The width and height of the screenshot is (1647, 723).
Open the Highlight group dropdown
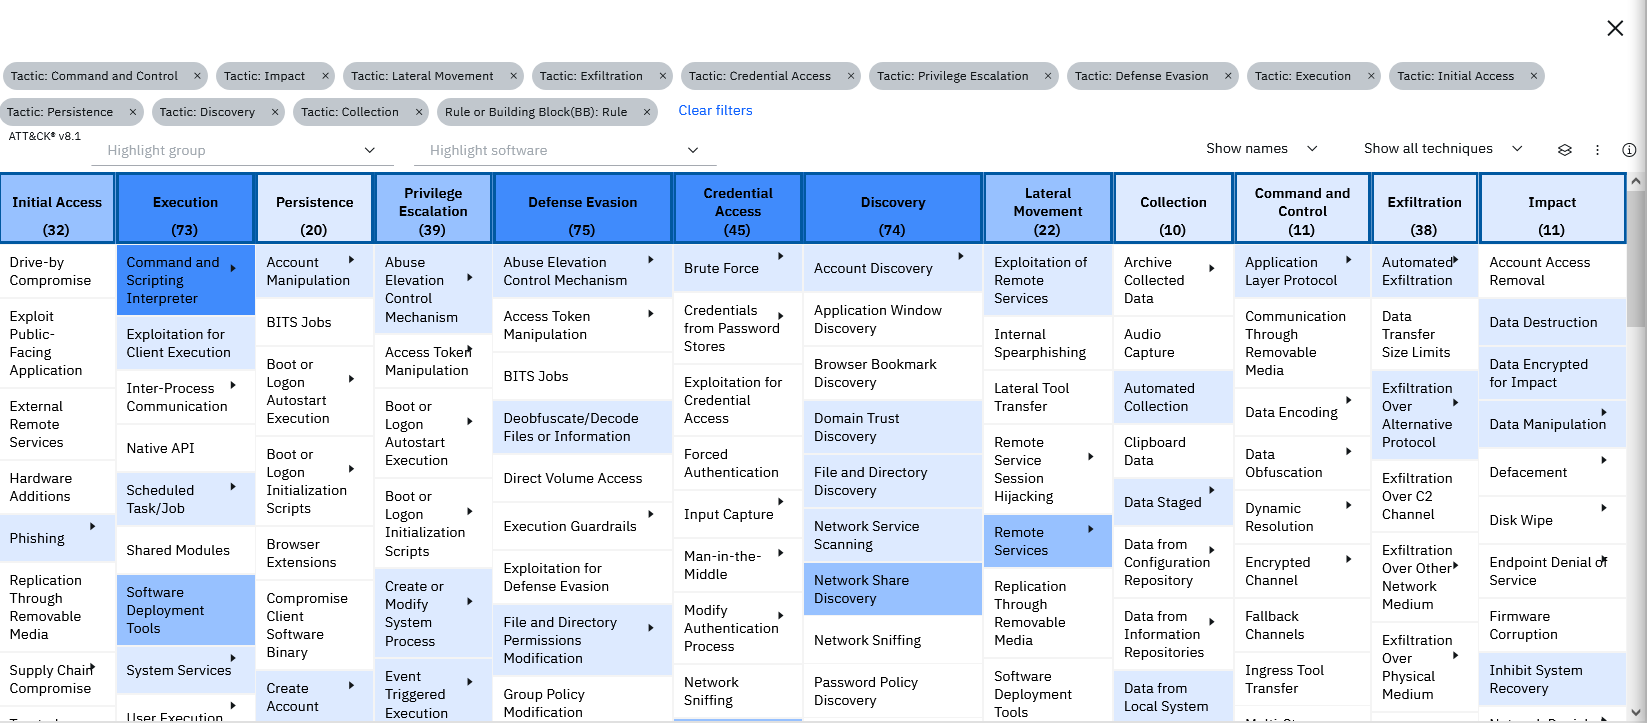[x=243, y=150]
